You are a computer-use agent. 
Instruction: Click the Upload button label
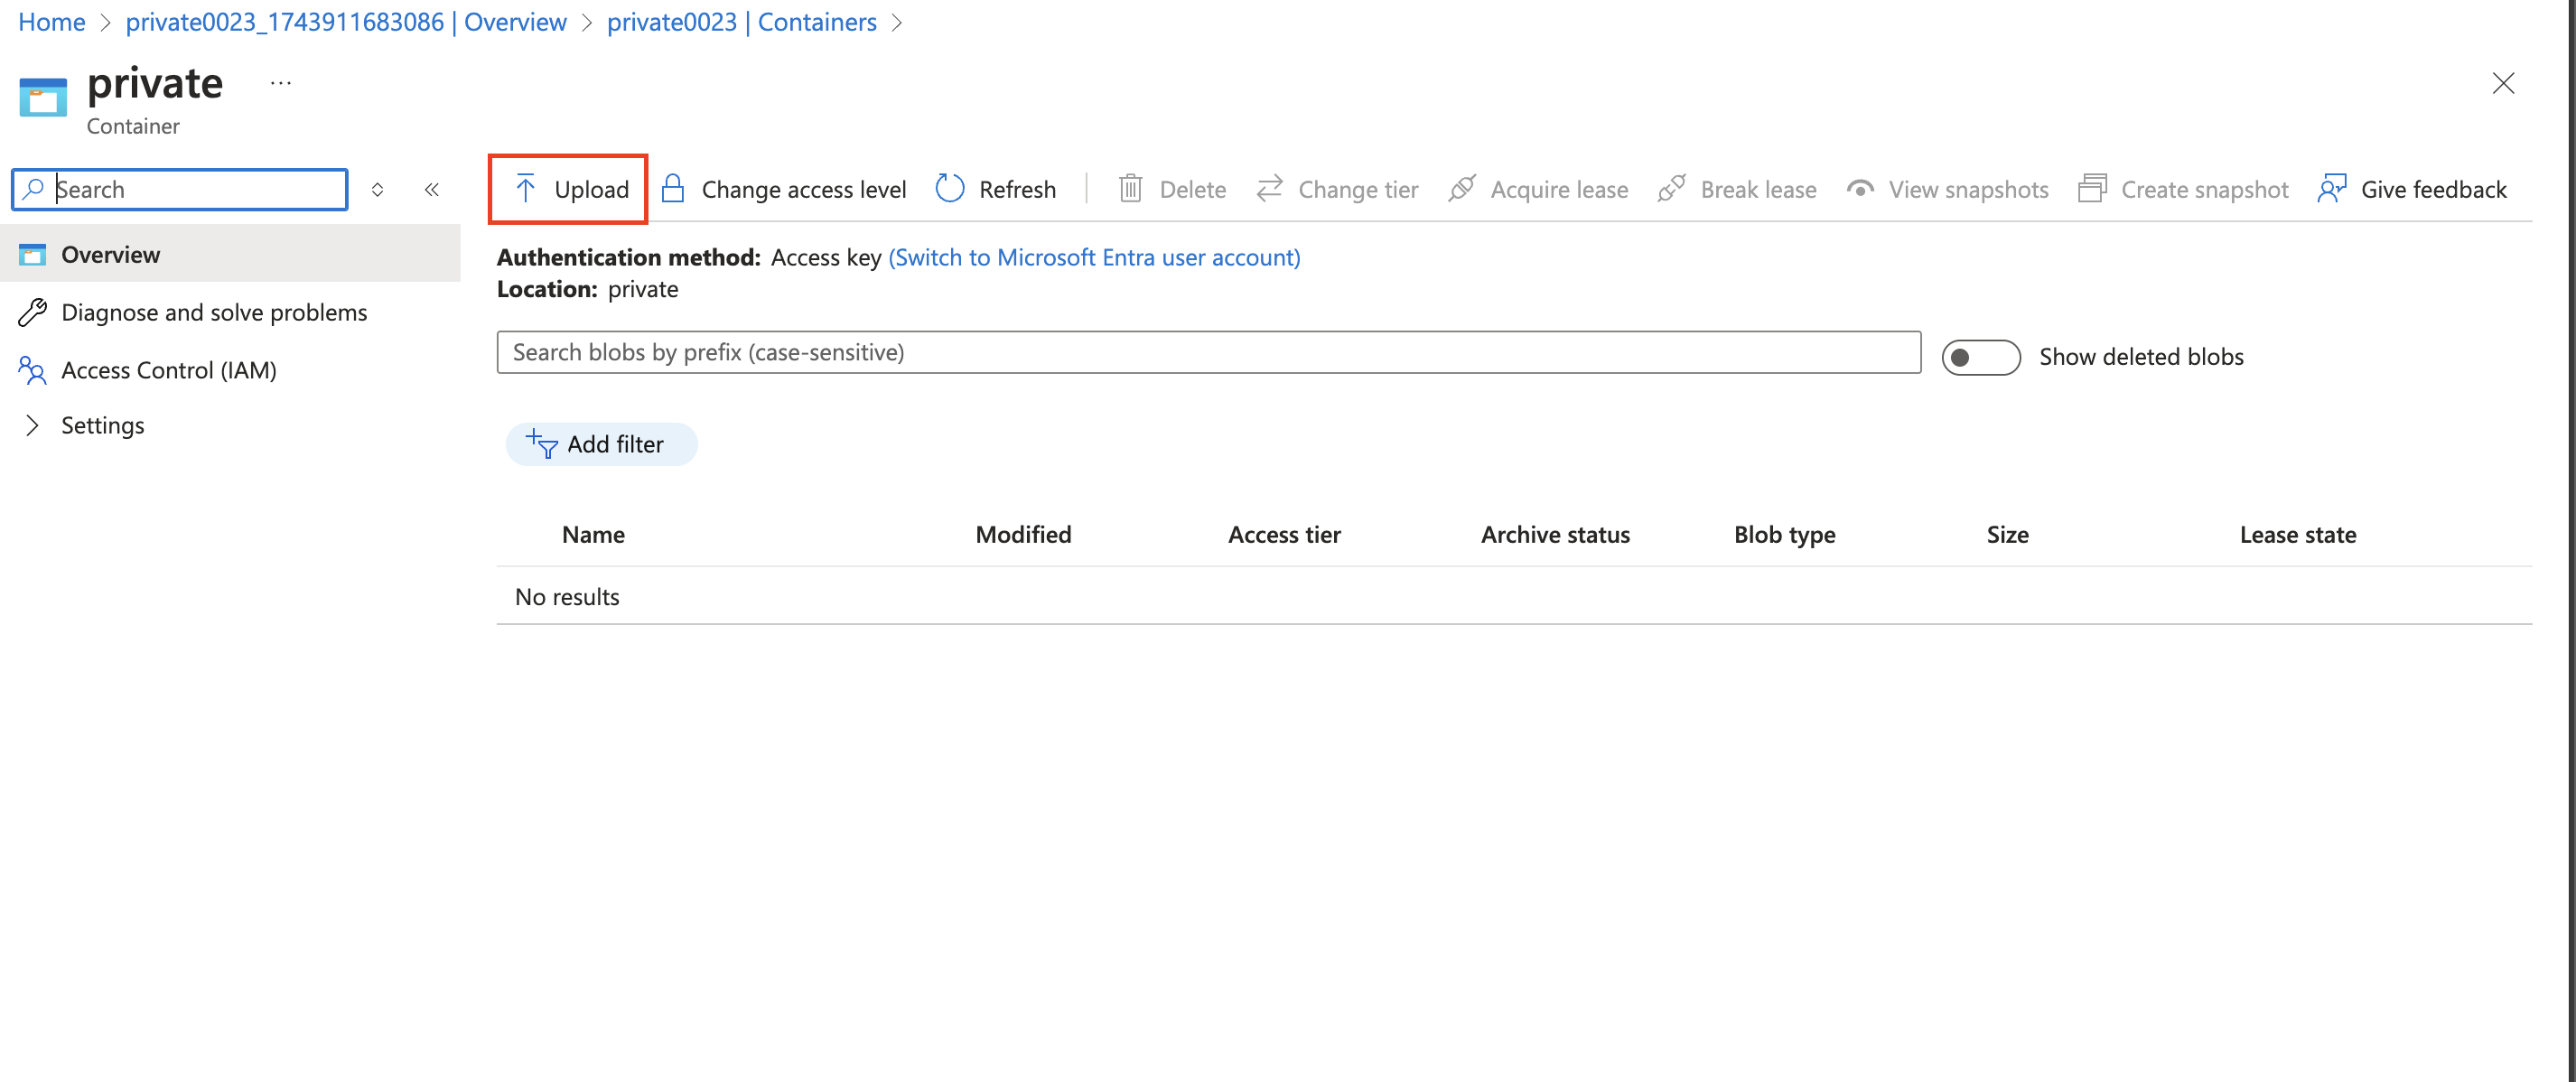pyautogui.click(x=591, y=189)
